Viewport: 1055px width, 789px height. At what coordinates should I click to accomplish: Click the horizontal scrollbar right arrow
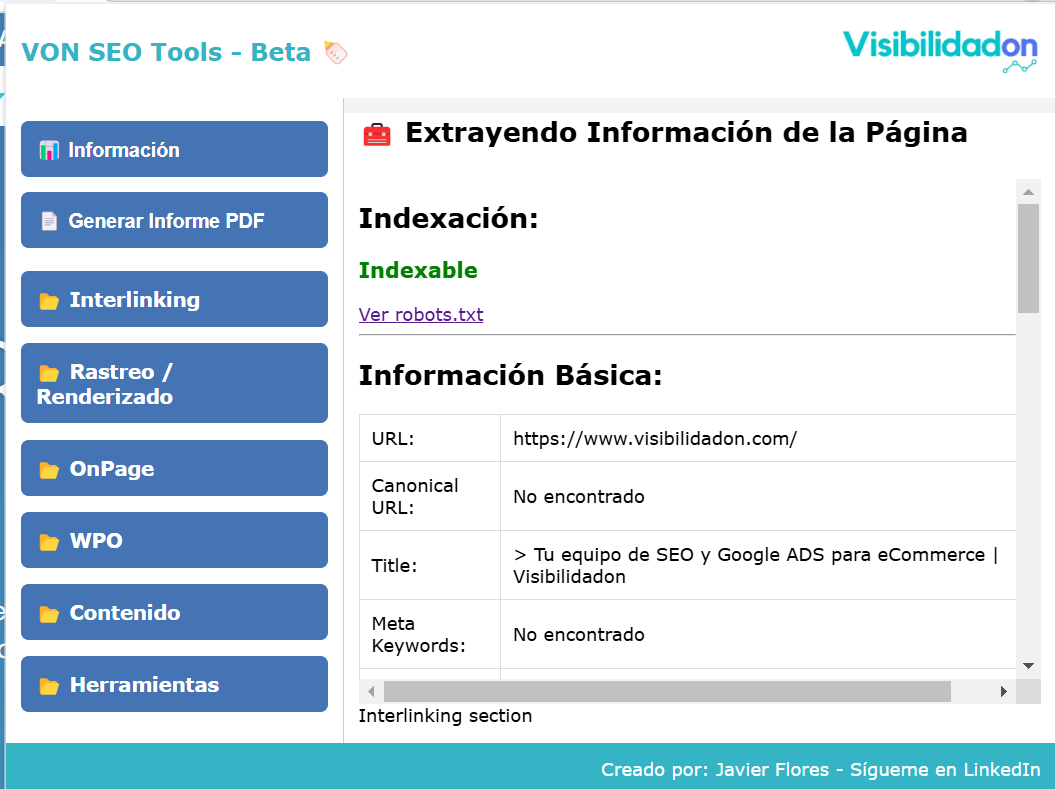coord(1004,691)
